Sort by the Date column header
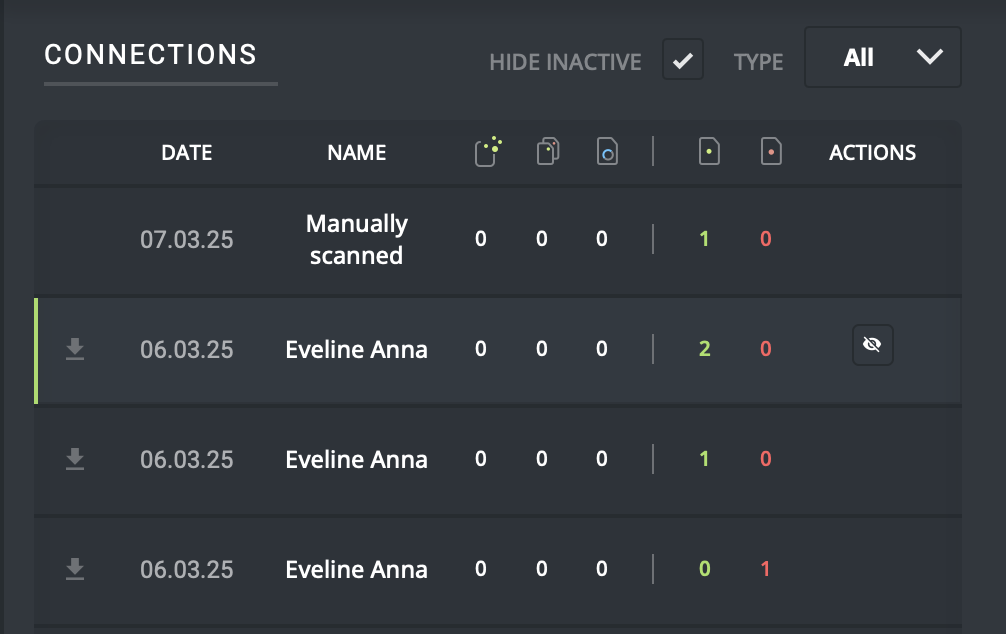This screenshot has width=1006, height=634. [x=187, y=153]
